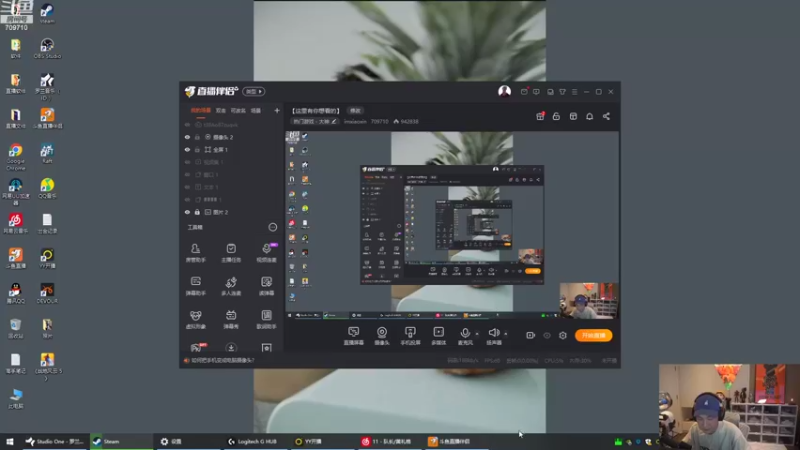800x450 pixels.
Task: Open the download tool icon in toolbox
Action: pyautogui.click(x=231, y=348)
